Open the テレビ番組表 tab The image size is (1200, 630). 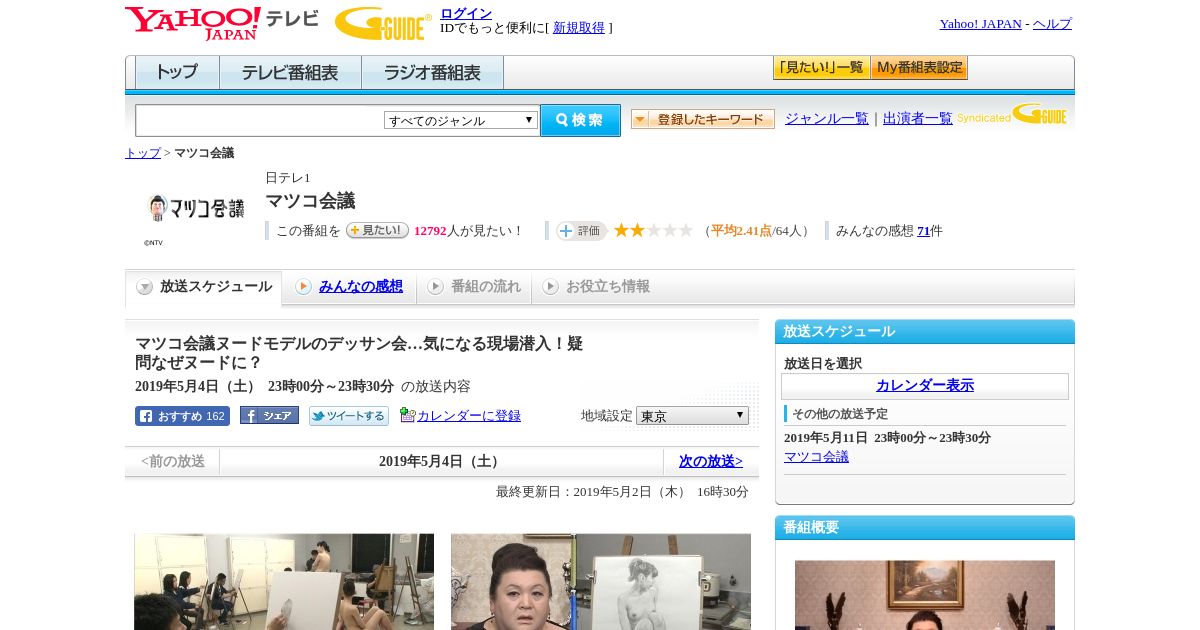(290, 73)
